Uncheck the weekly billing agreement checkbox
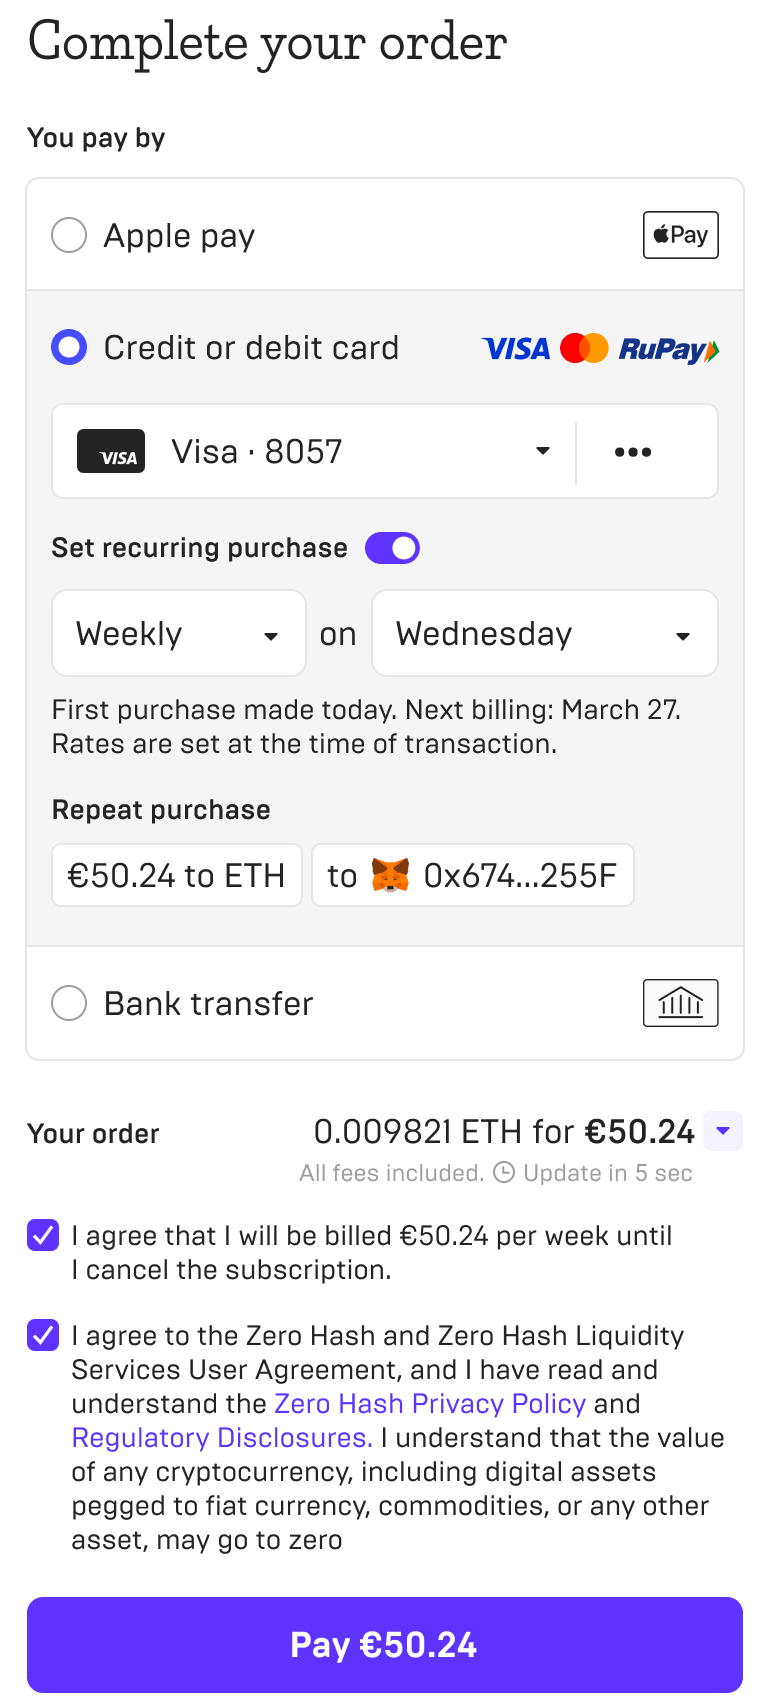The height and width of the screenshot is (1704, 772). 43,1236
